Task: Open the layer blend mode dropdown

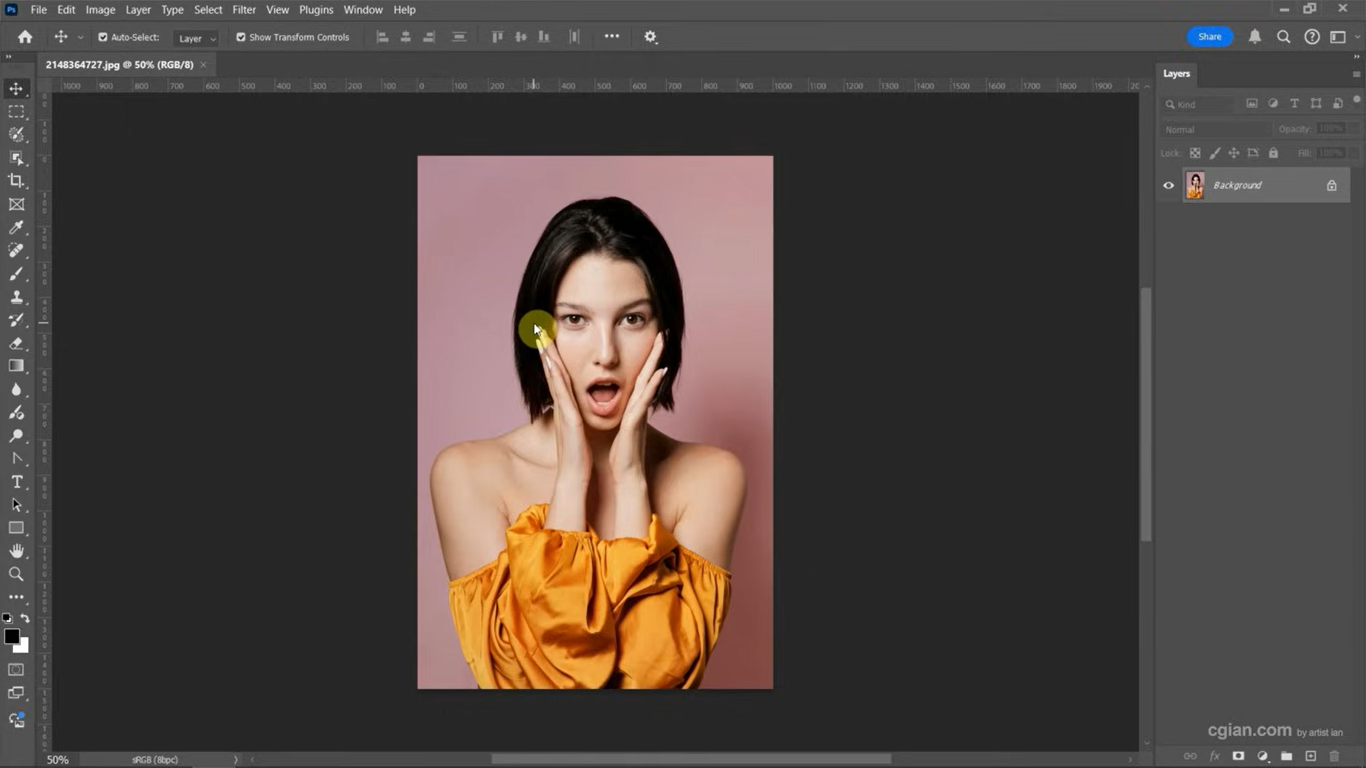Action: tap(1215, 129)
